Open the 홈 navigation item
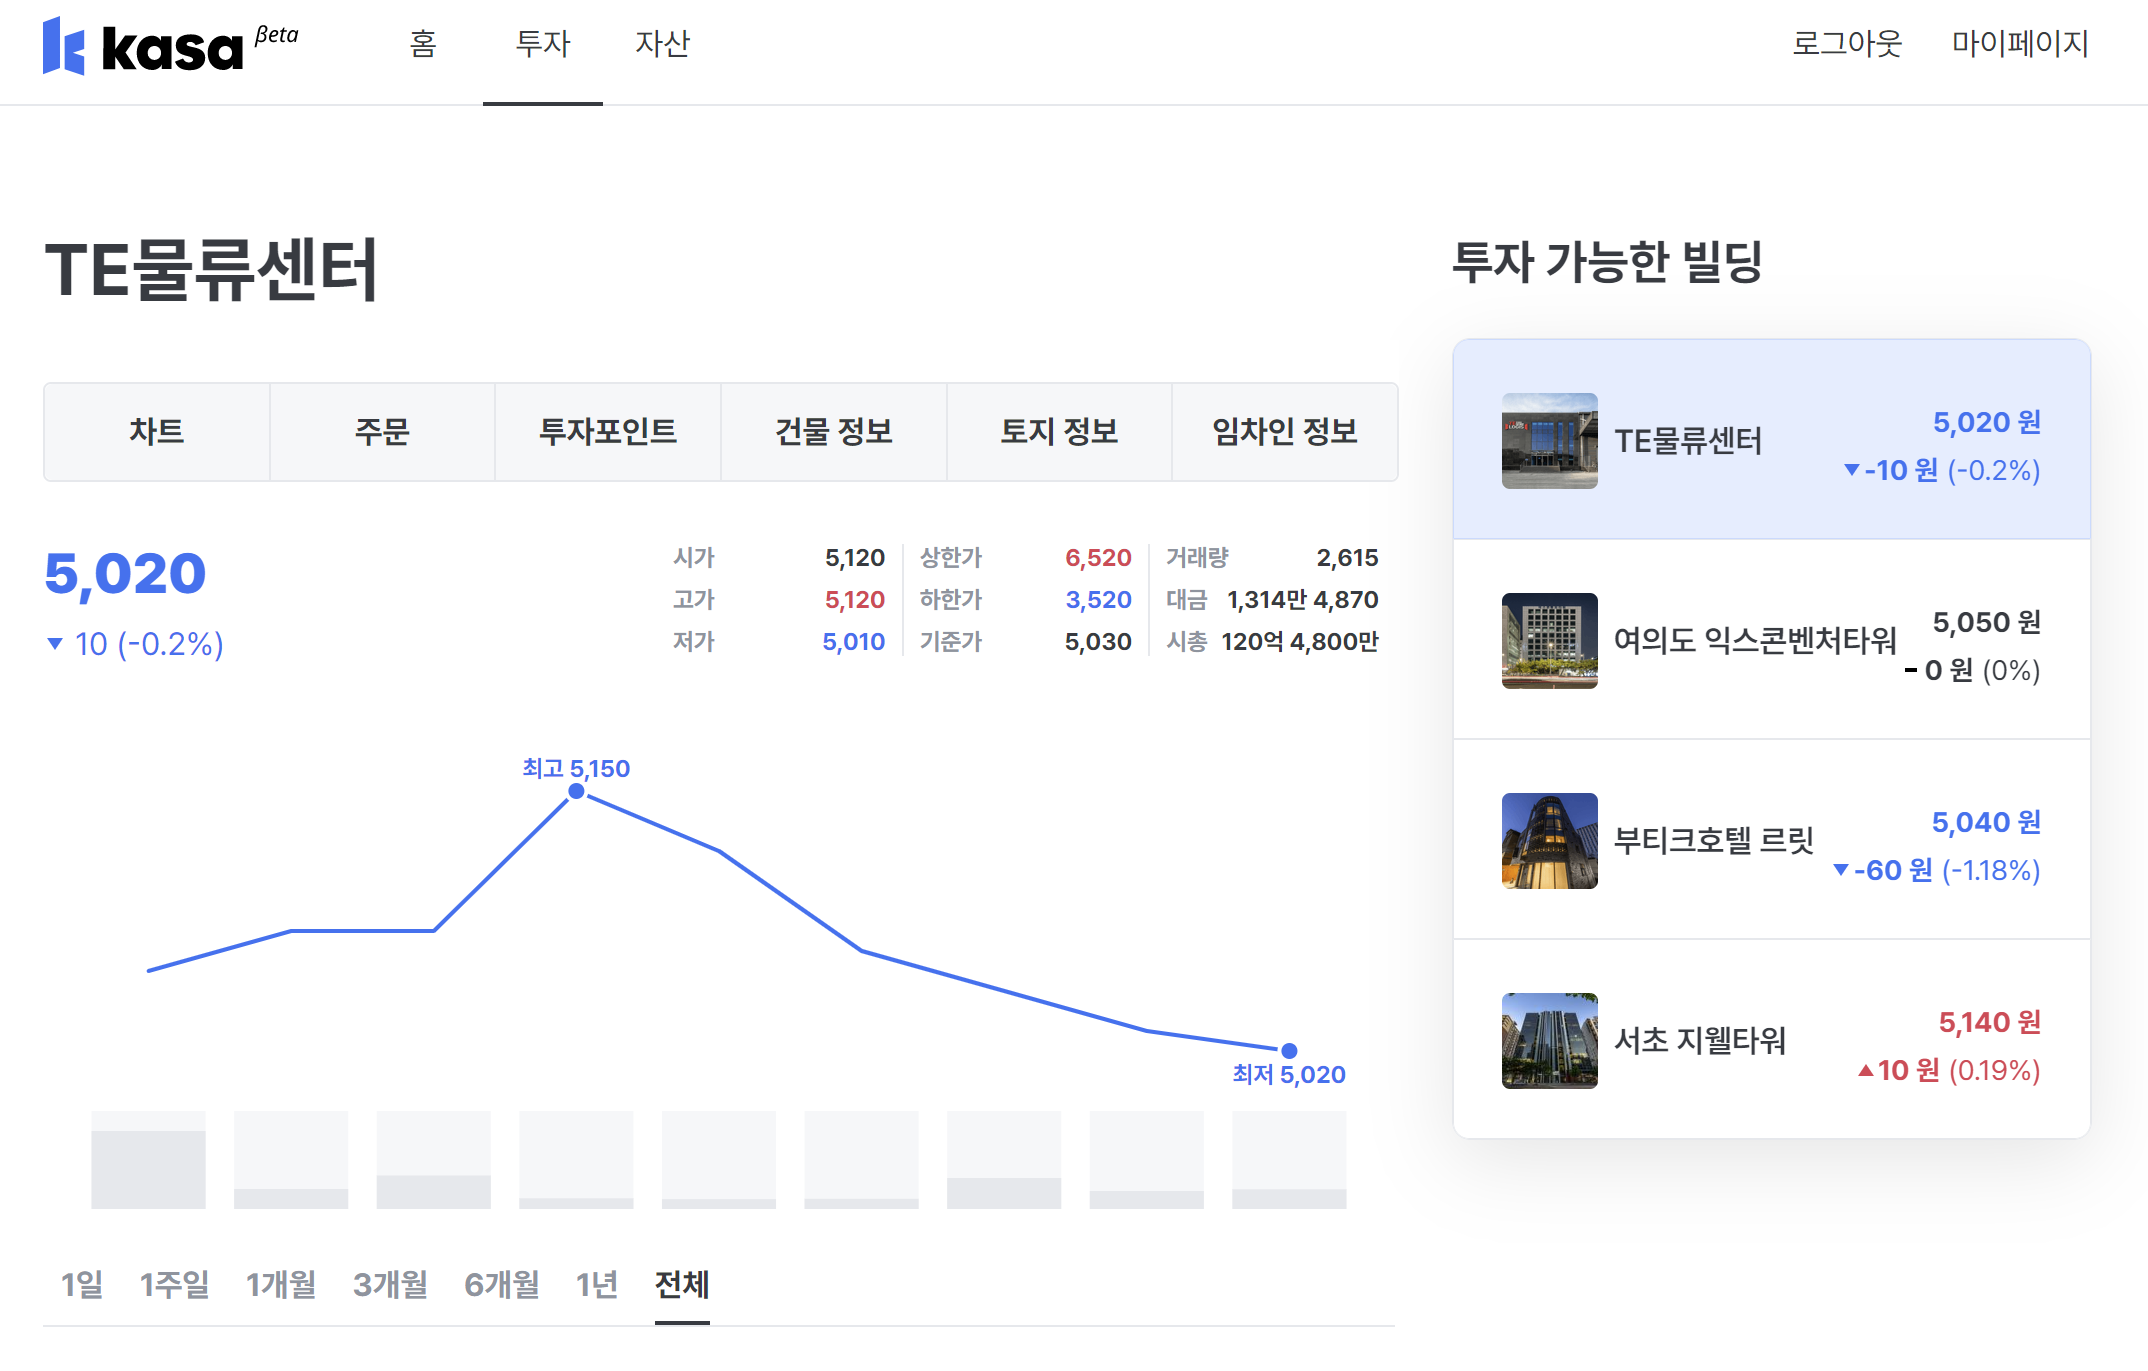This screenshot has height=1371, width=2148. 423,44
